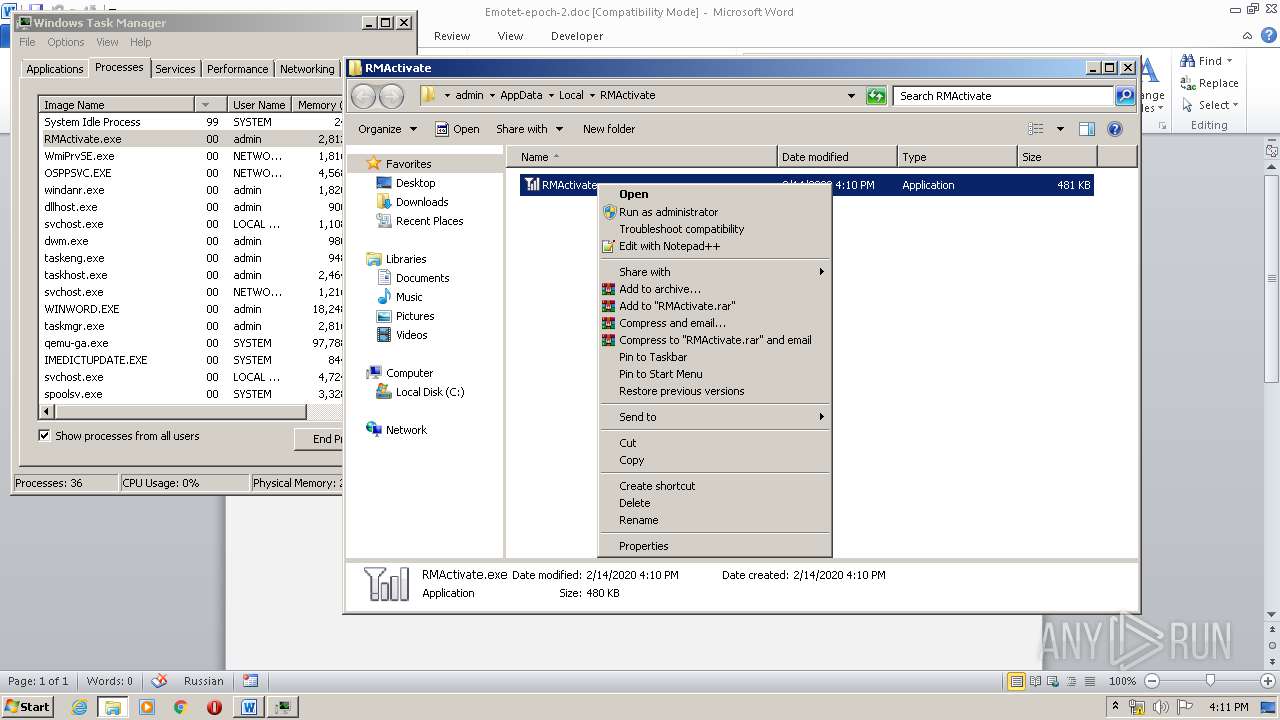Switch to Task Manager Performance tab
Image resolution: width=1280 pixels, height=720 pixels.
pyautogui.click(x=237, y=69)
